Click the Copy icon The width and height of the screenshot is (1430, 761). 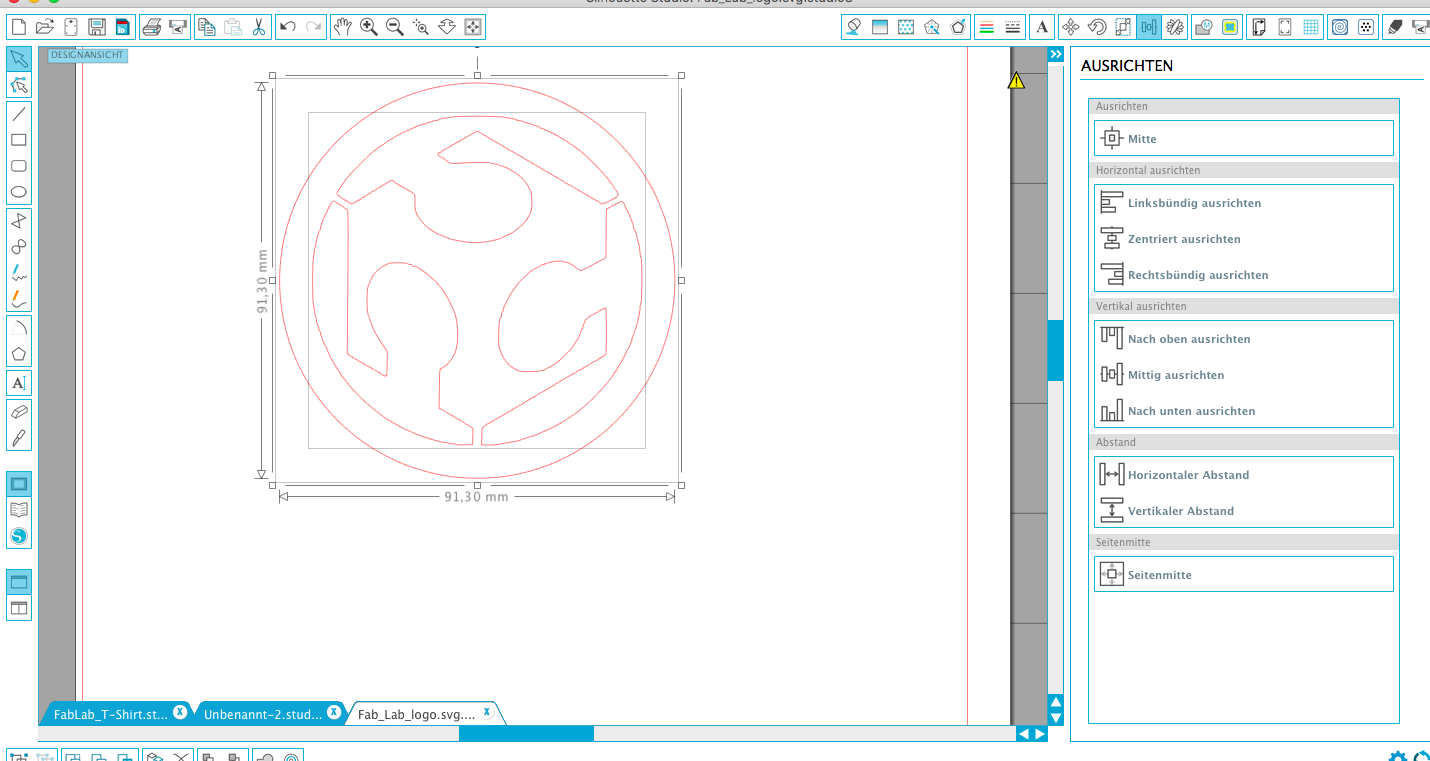tap(205, 27)
